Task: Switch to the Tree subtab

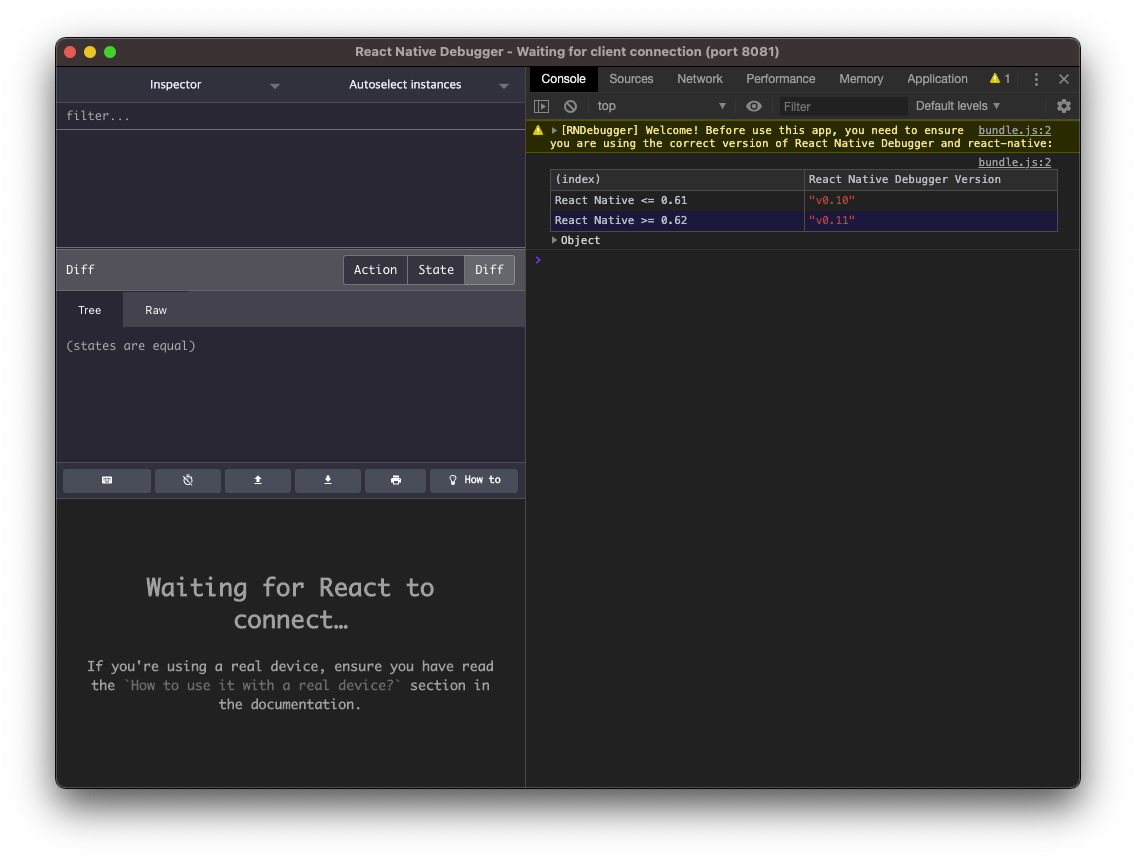Action: 90,310
